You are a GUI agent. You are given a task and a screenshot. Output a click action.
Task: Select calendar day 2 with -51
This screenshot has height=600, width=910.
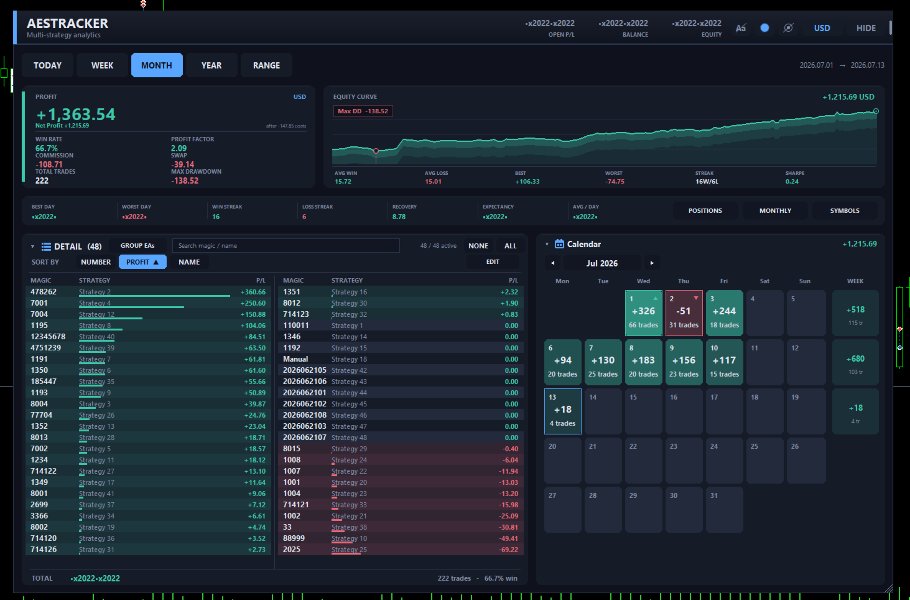[684, 313]
